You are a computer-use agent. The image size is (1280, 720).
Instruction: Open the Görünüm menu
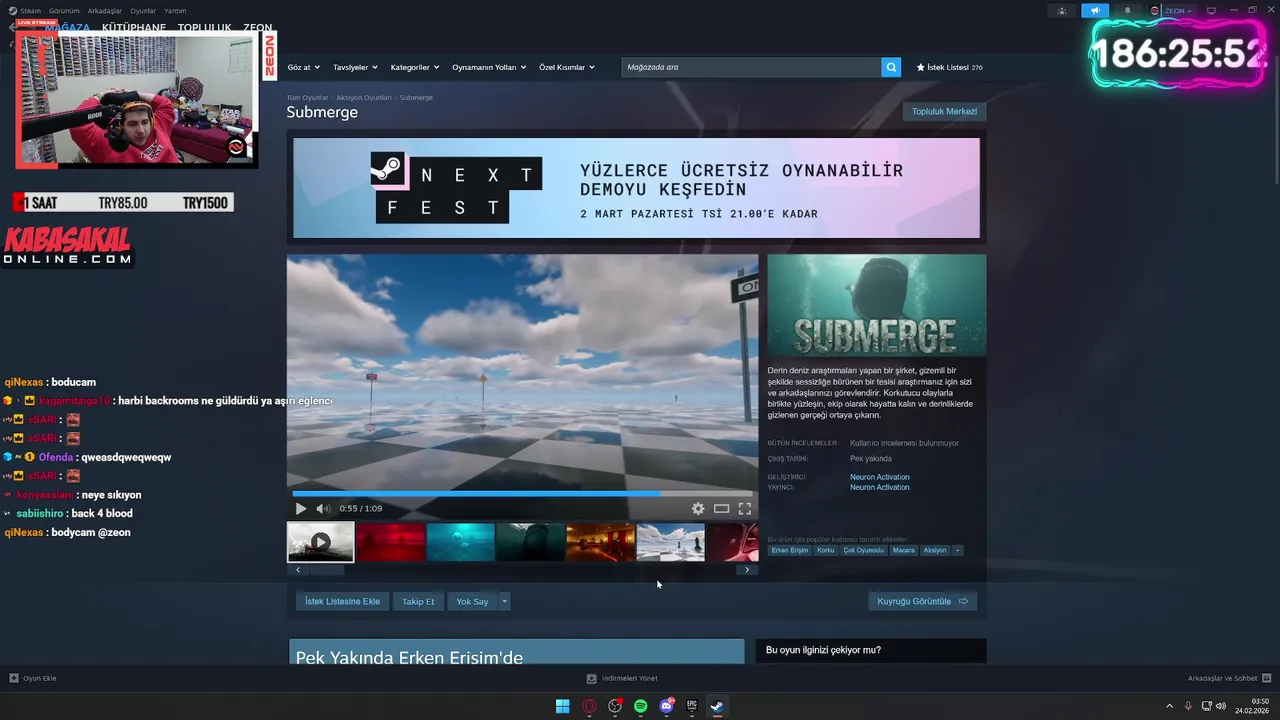pyautogui.click(x=64, y=11)
